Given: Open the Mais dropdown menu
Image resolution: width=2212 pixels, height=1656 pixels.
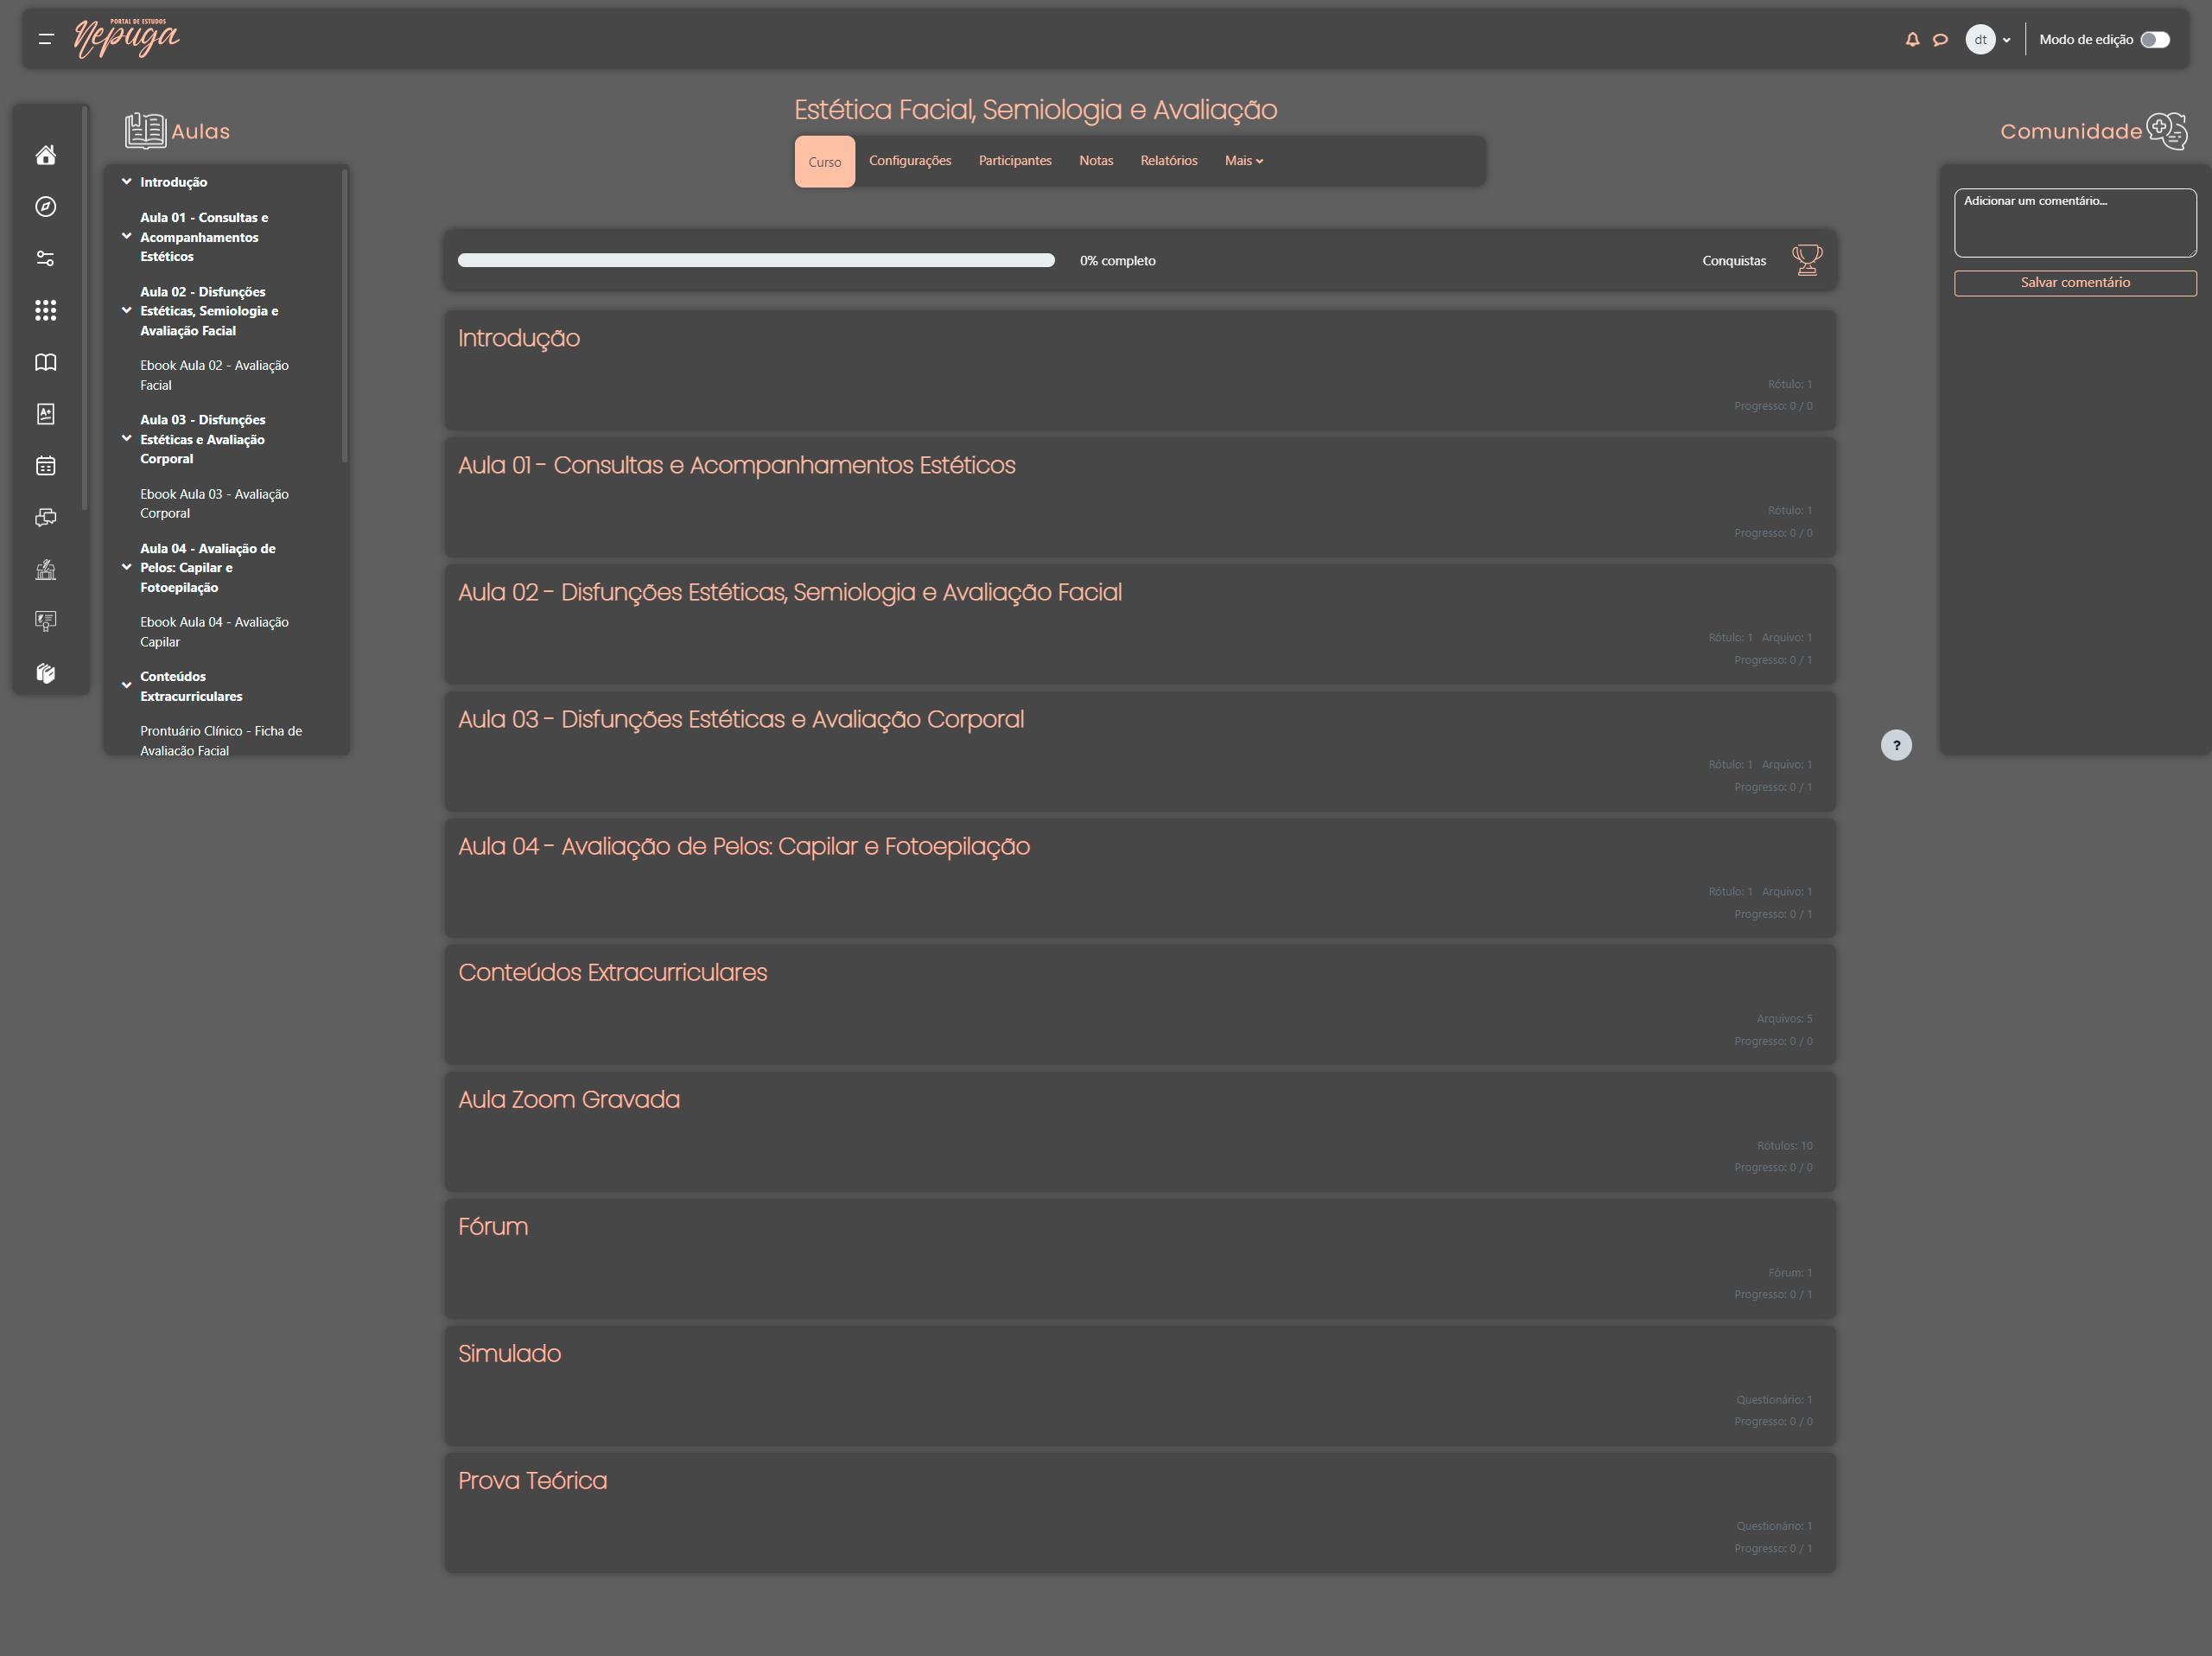Looking at the screenshot, I should pos(1244,161).
